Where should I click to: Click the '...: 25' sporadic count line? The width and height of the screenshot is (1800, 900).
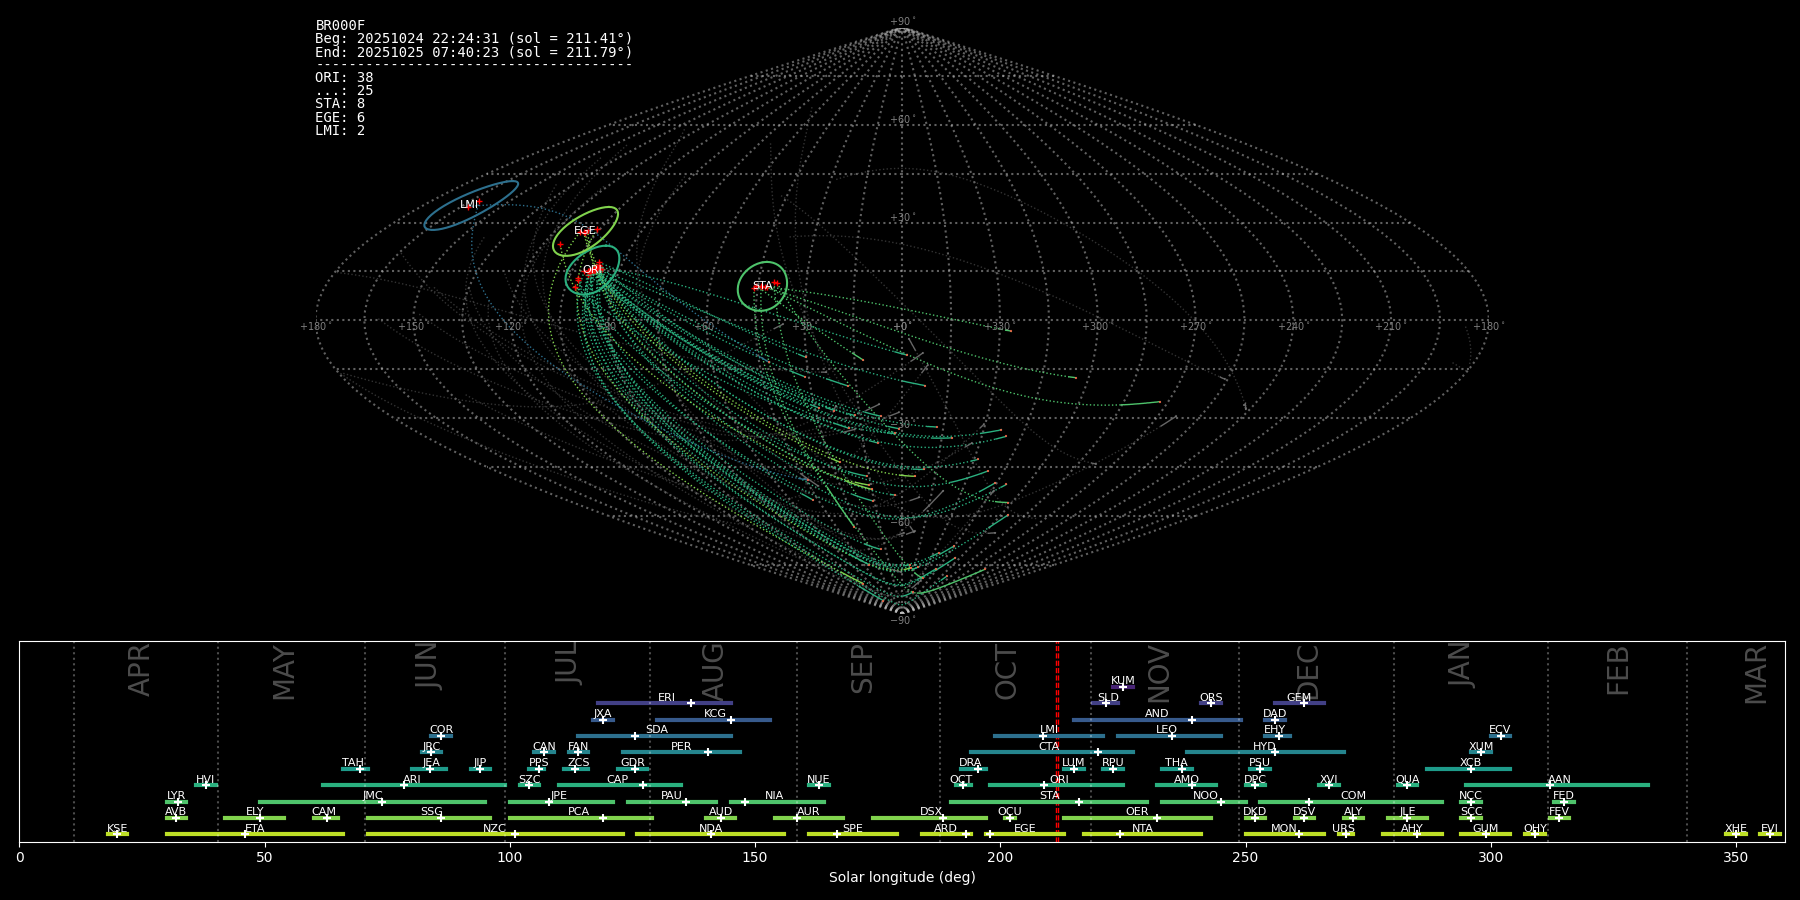[x=344, y=91]
